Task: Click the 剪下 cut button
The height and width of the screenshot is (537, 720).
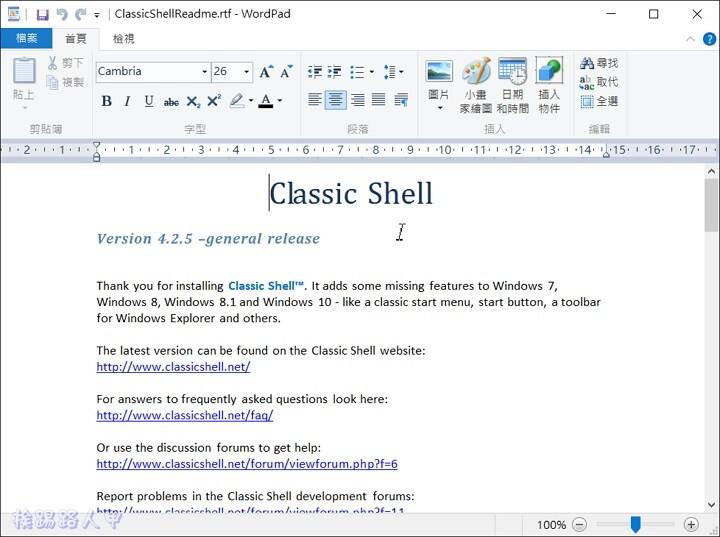Action: (66, 63)
